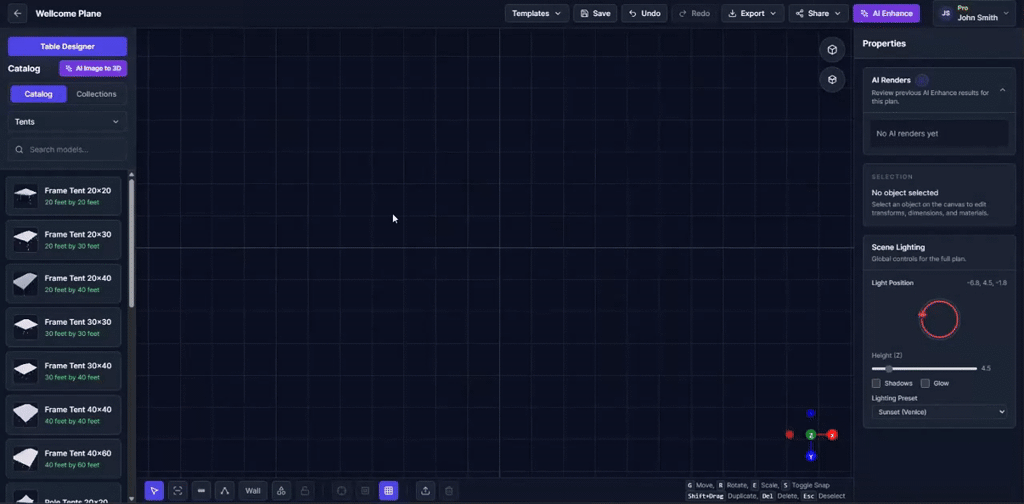Click the upper cube view button
Image resolution: width=1024 pixels, height=504 pixels.
(832, 50)
